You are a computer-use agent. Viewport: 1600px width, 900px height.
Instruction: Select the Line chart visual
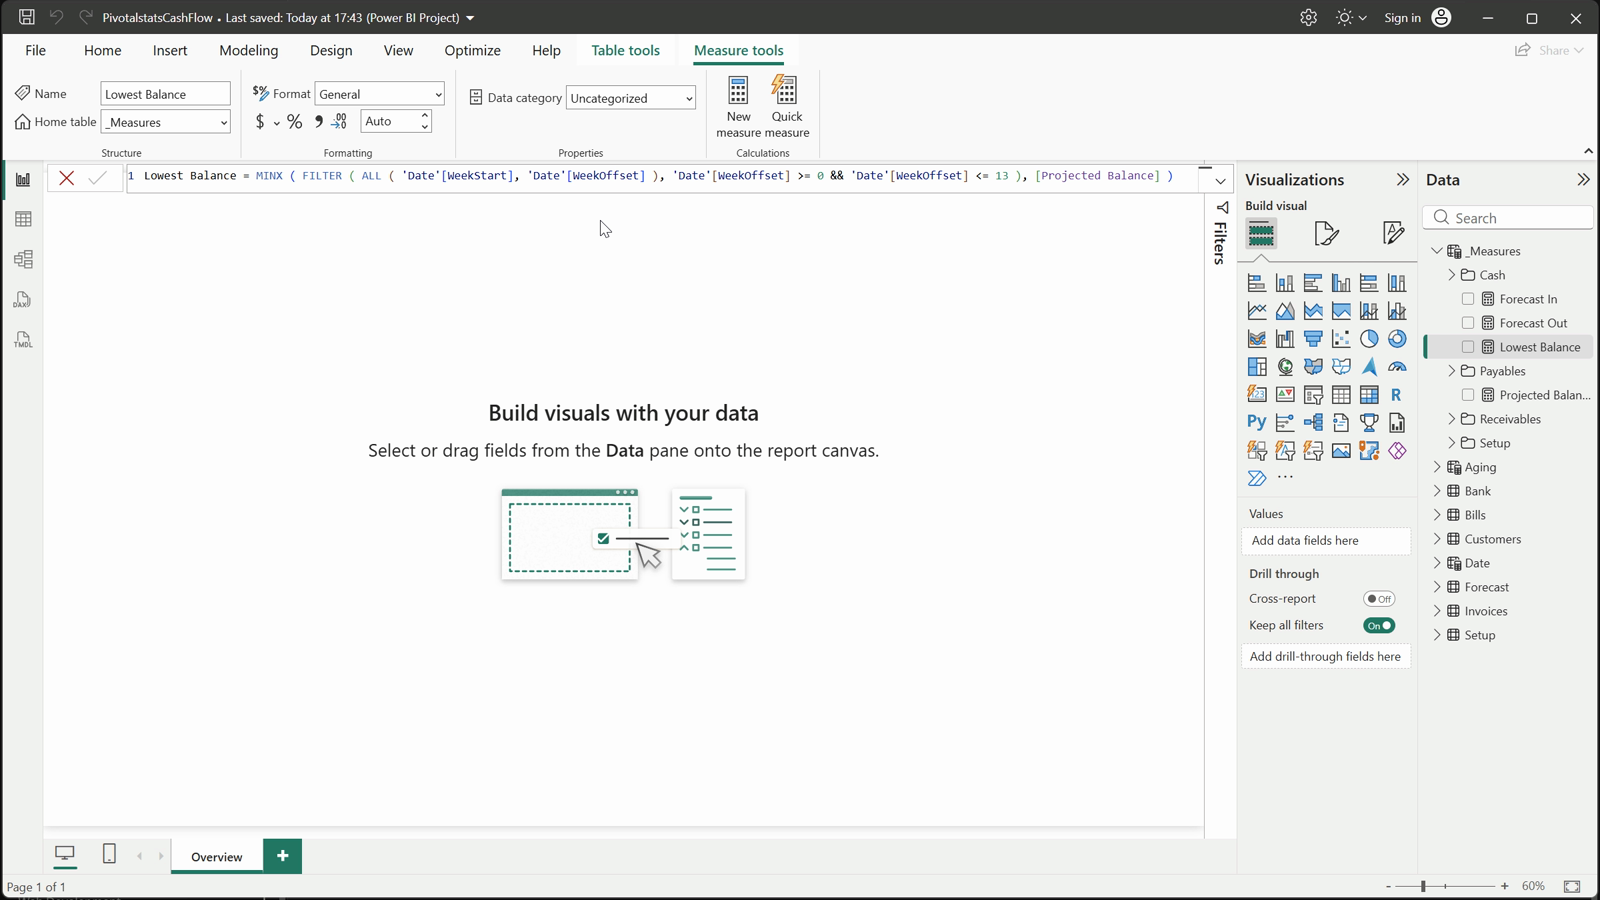[x=1257, y=311]
